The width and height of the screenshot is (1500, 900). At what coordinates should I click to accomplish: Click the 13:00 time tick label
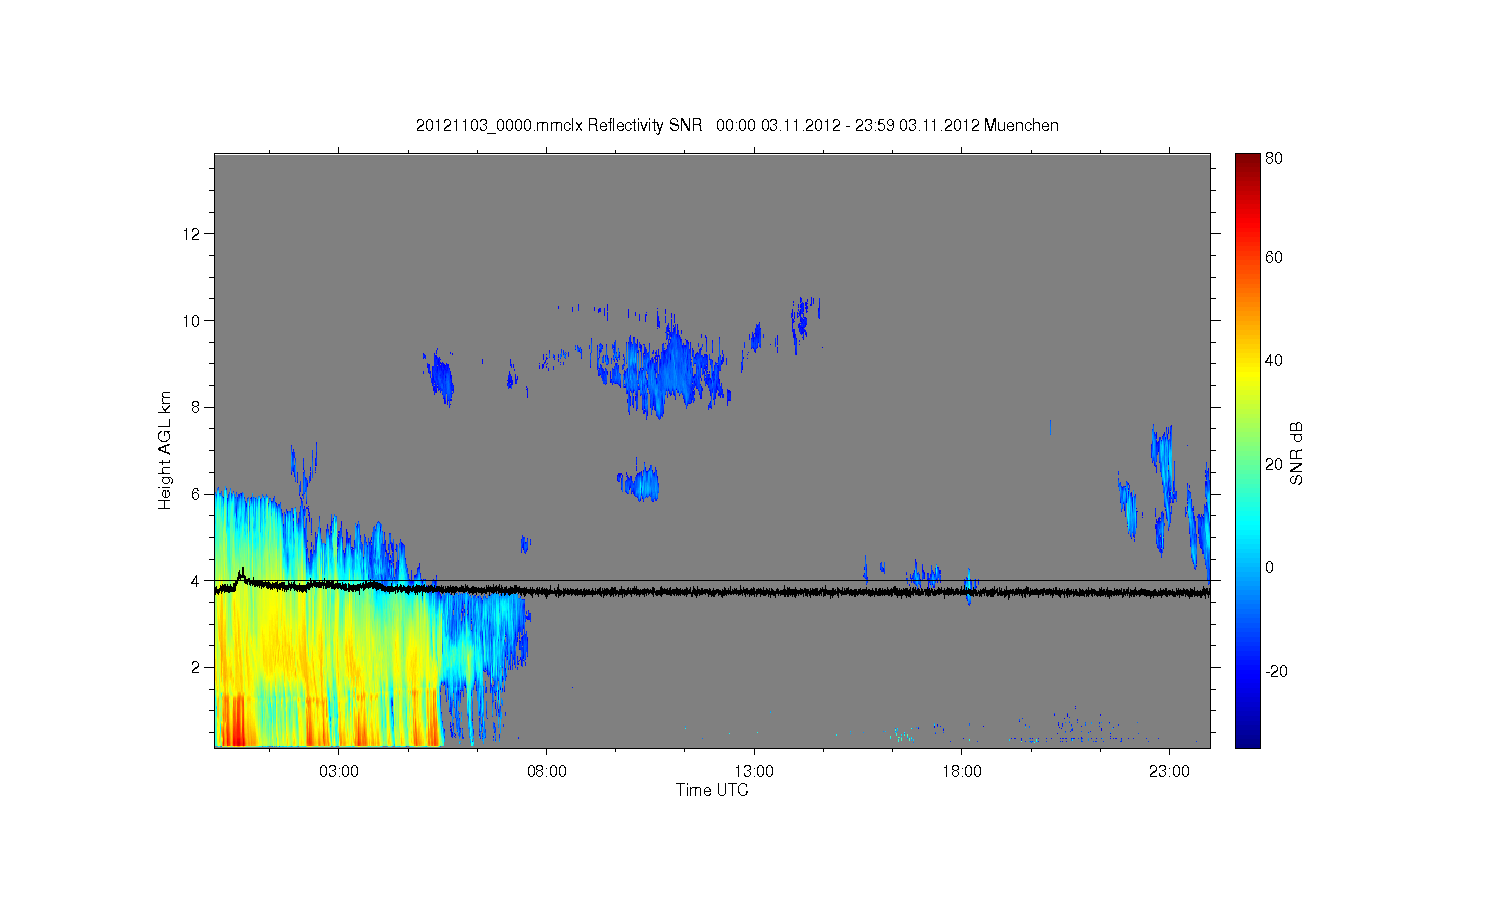[x=754, y=771]
